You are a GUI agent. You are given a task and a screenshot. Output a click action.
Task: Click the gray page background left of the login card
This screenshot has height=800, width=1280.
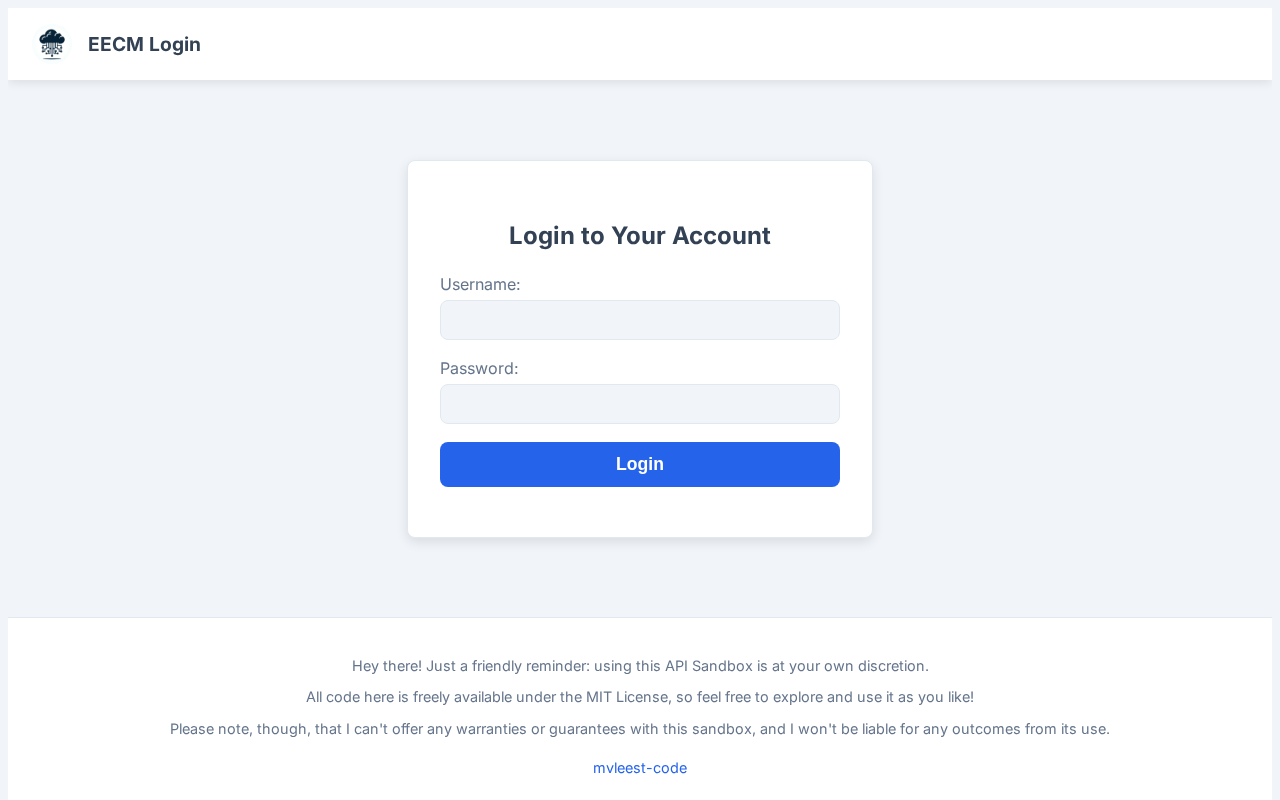tap(200, 350)
